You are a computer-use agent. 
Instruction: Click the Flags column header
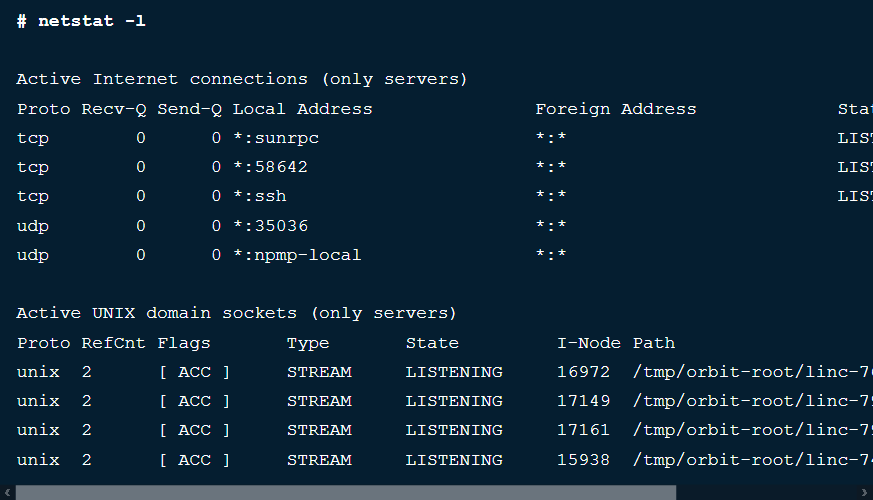click(x=184, y=344)
